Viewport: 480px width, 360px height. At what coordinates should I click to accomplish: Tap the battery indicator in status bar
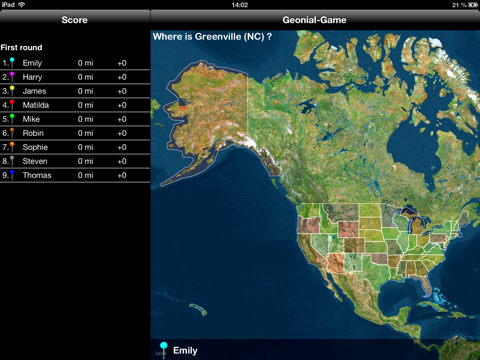[473, 5]
